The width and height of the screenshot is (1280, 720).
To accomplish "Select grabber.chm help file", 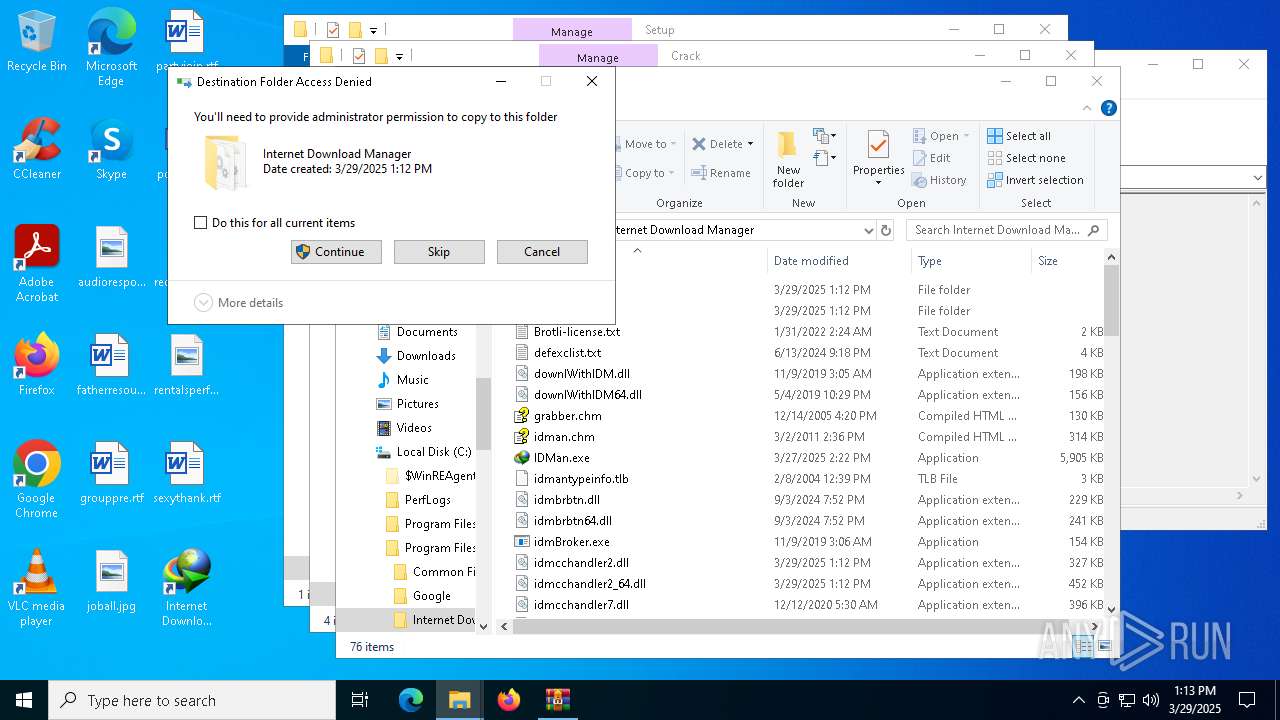I will pyautogui.click(x=567, y=416).
